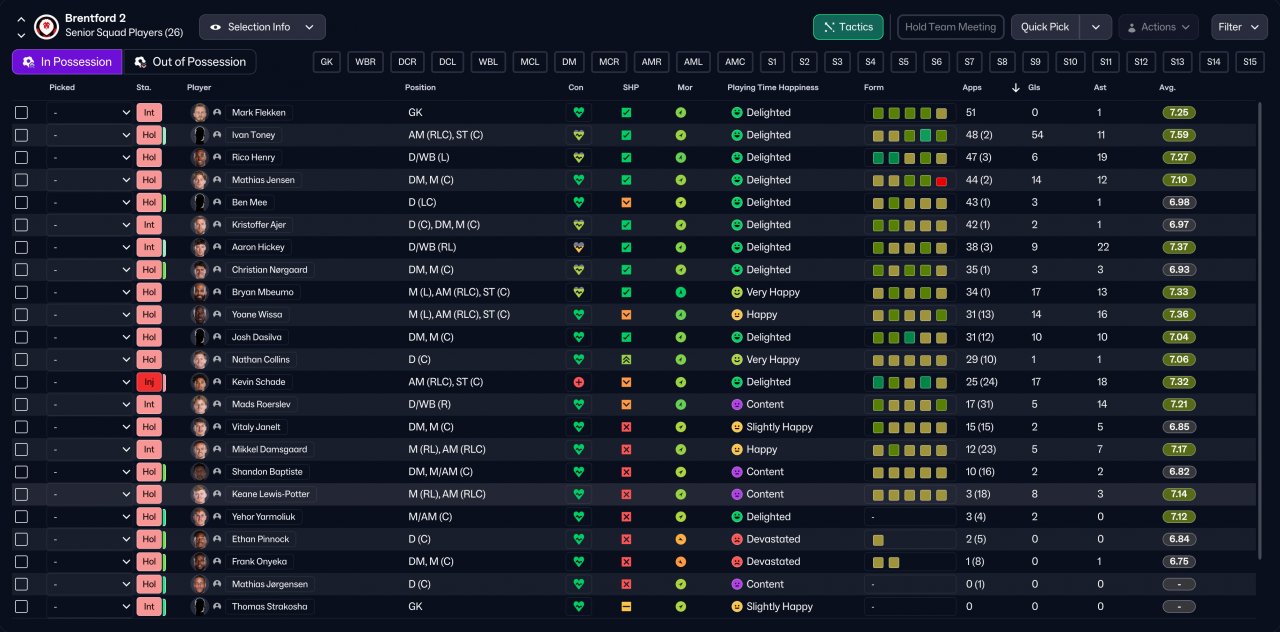Click the Brentford club badge icon
Screen dimensions: 1280x632
(45, 26)
